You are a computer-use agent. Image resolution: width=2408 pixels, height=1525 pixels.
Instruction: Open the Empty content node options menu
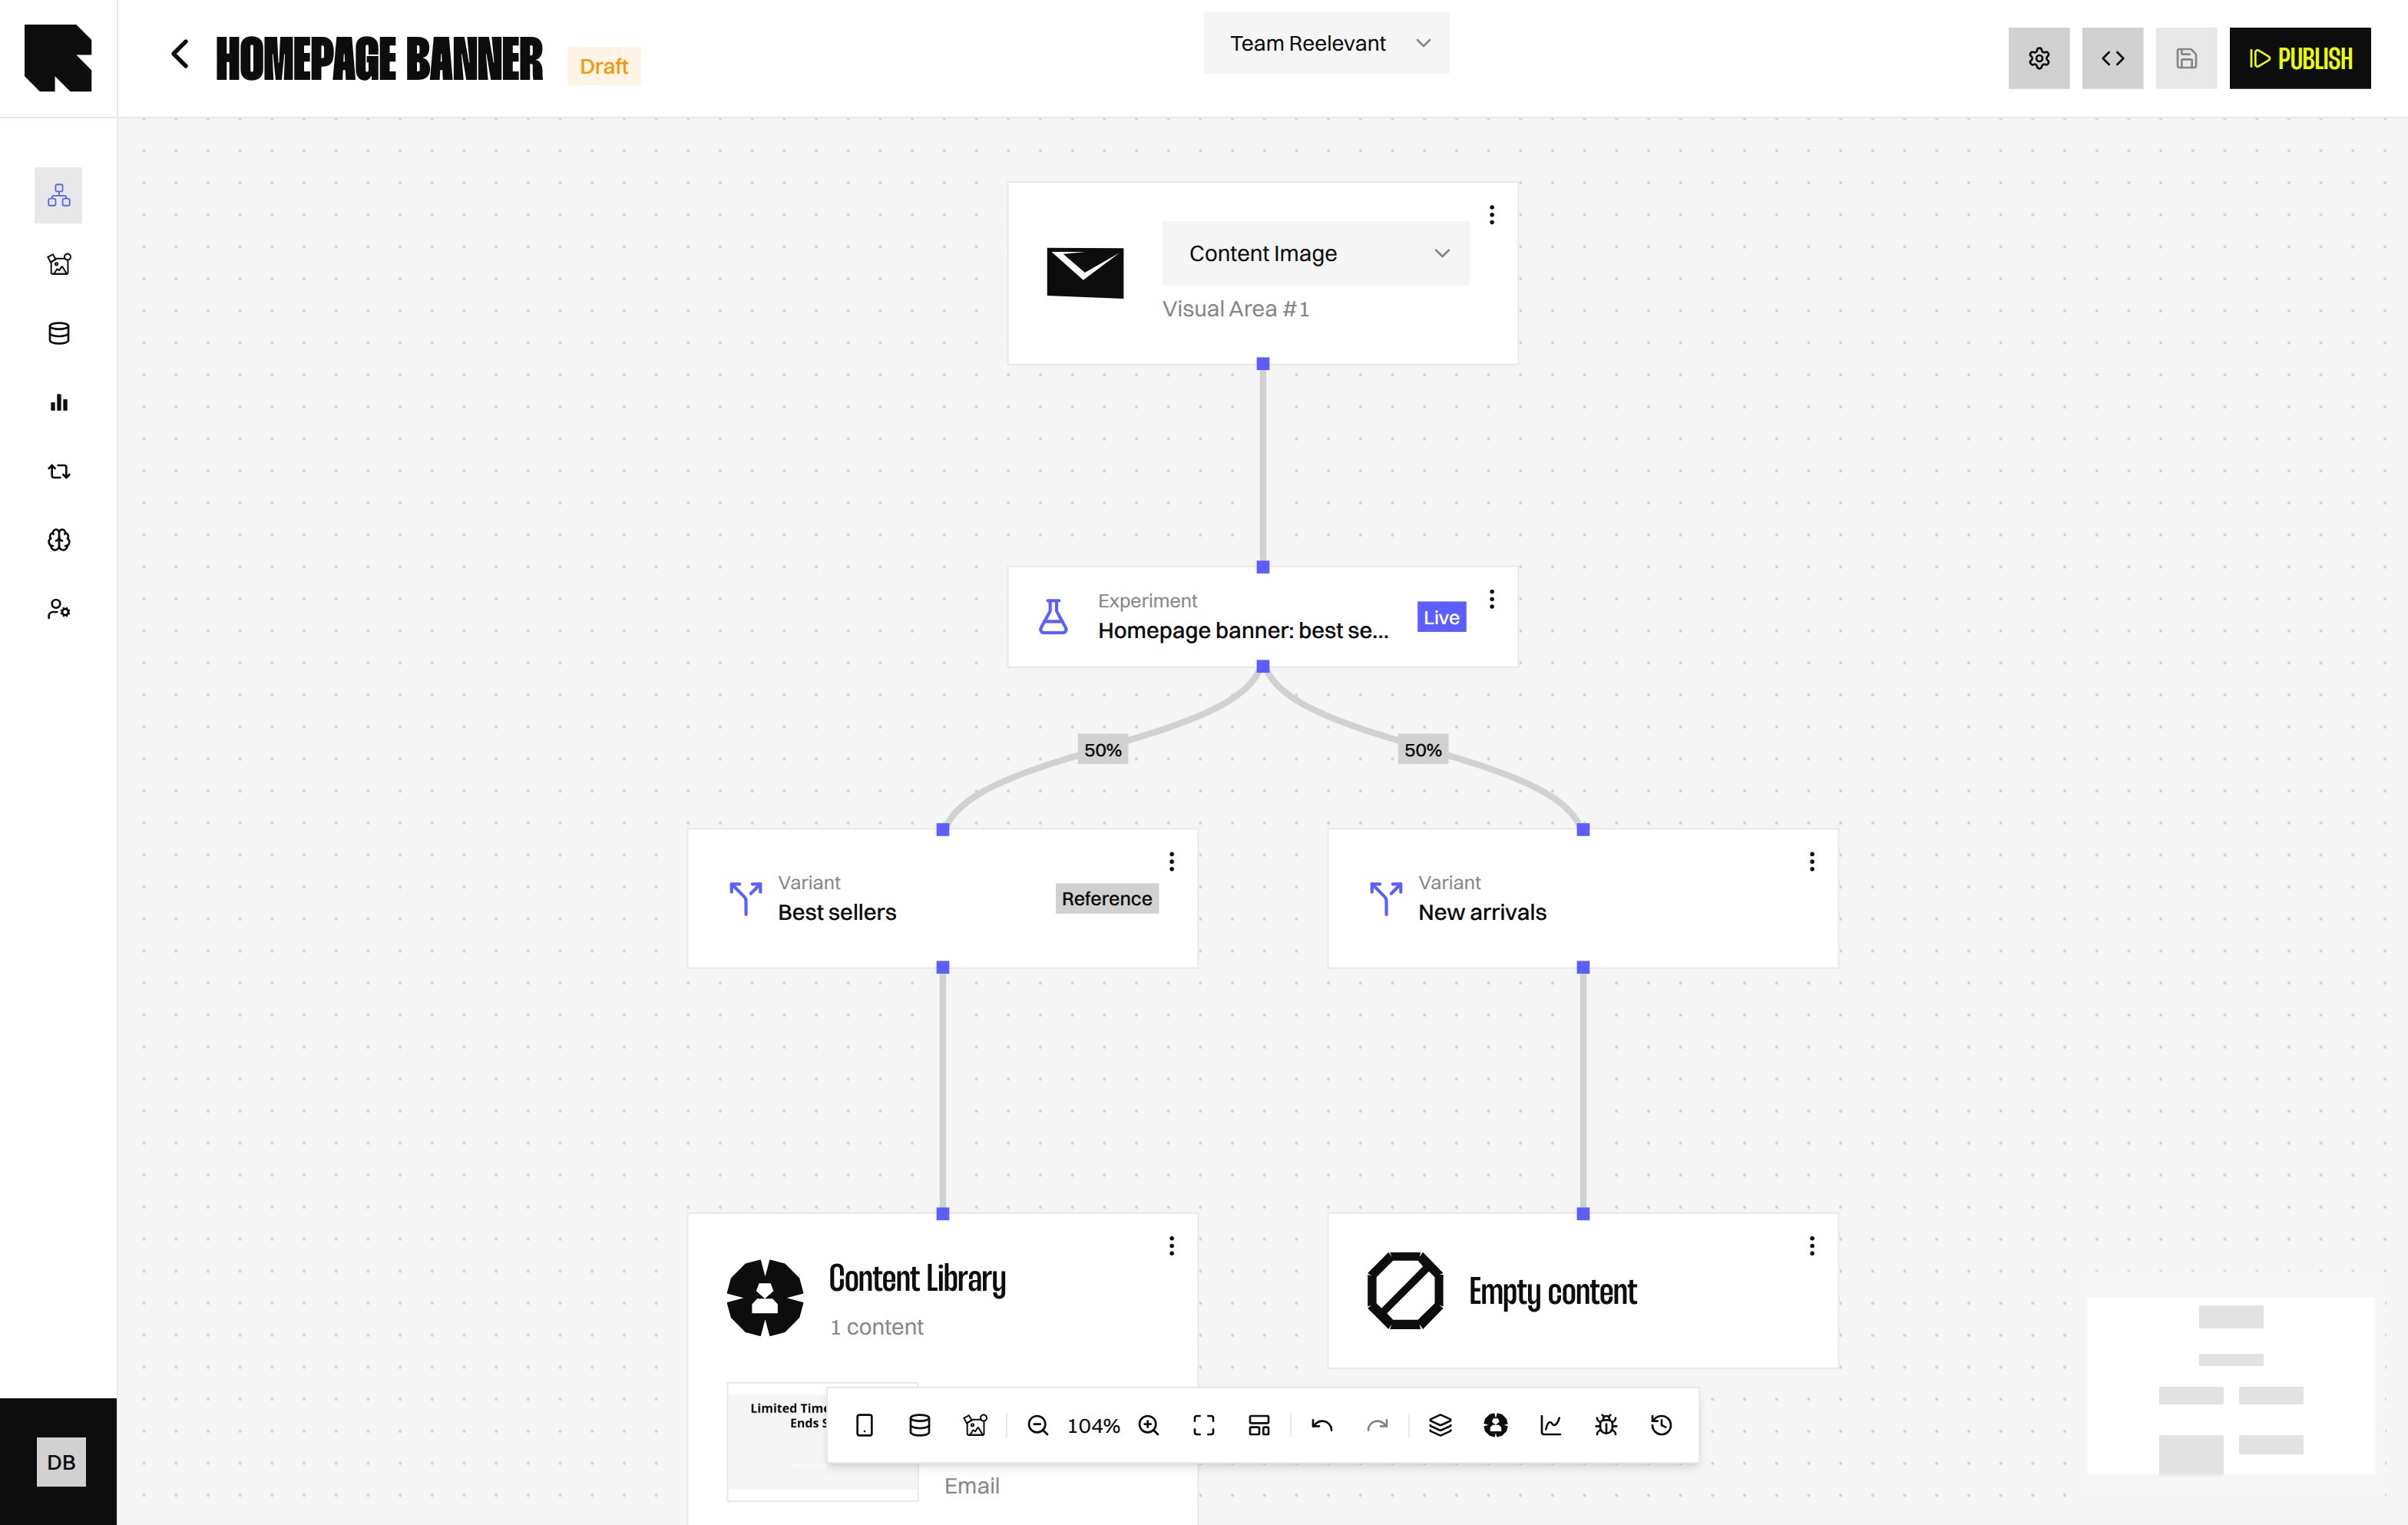[1812, 1245]
